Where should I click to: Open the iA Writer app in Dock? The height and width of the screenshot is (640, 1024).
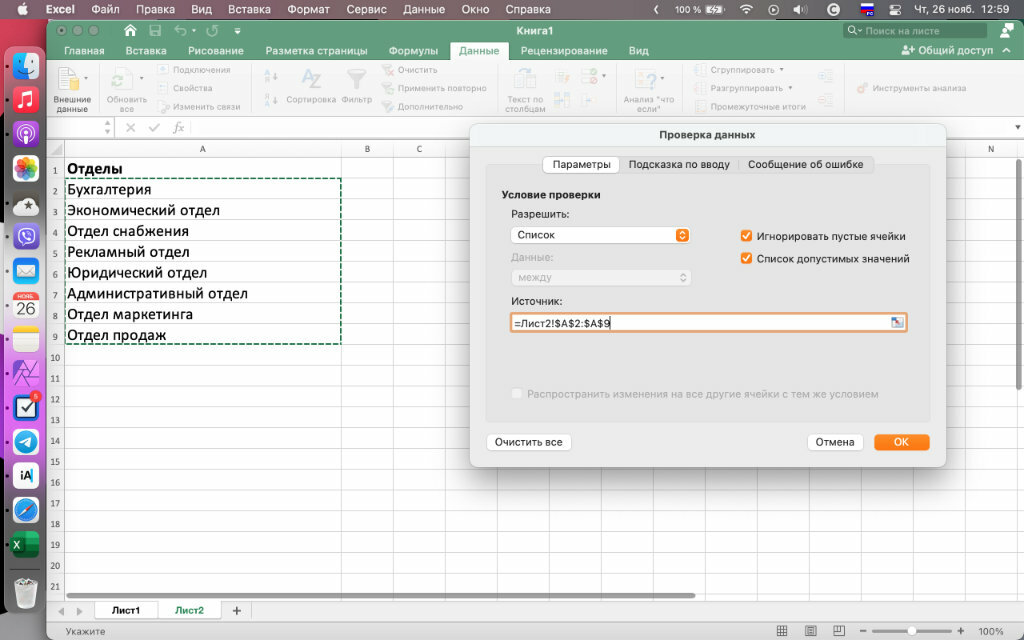(x=26, y=475)
